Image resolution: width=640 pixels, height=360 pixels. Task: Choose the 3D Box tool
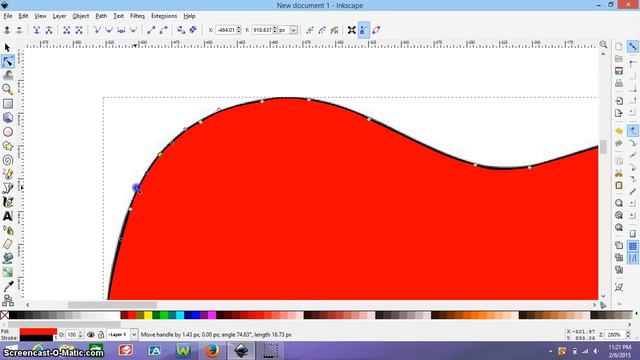(8, 118)
